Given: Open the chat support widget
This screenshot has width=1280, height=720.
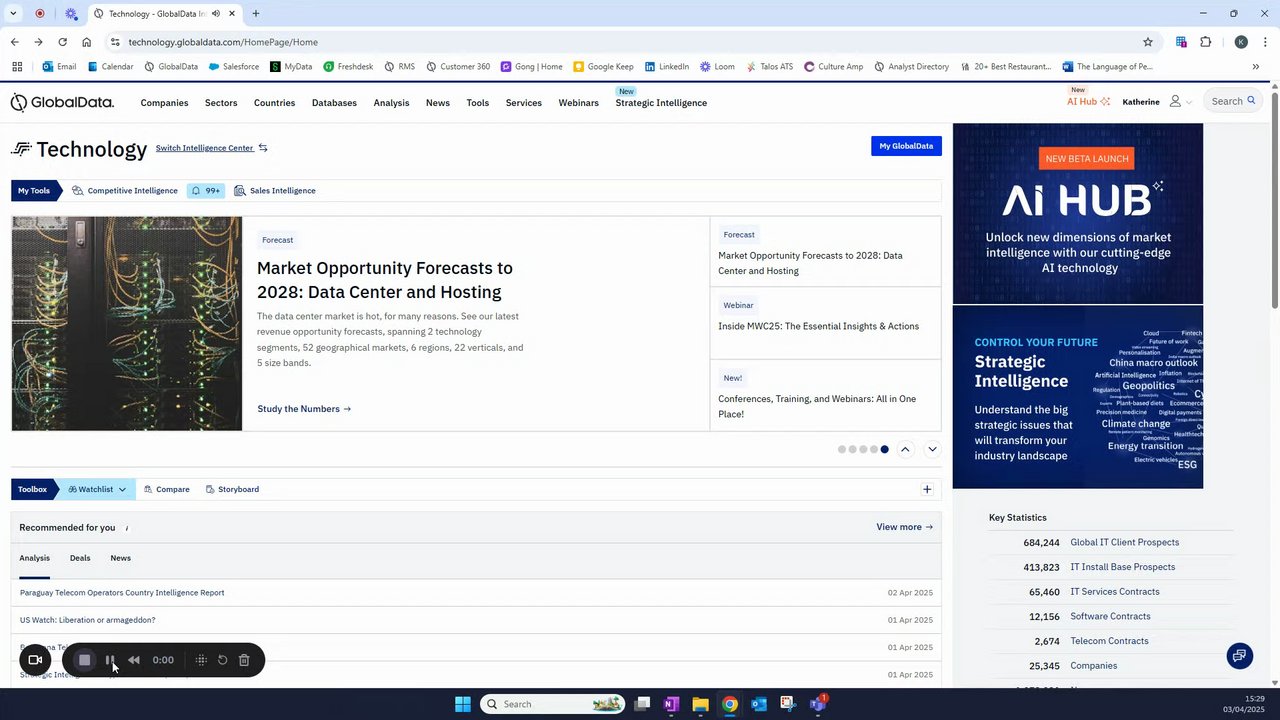Looking at the screenshot, I should [1239, 656].
